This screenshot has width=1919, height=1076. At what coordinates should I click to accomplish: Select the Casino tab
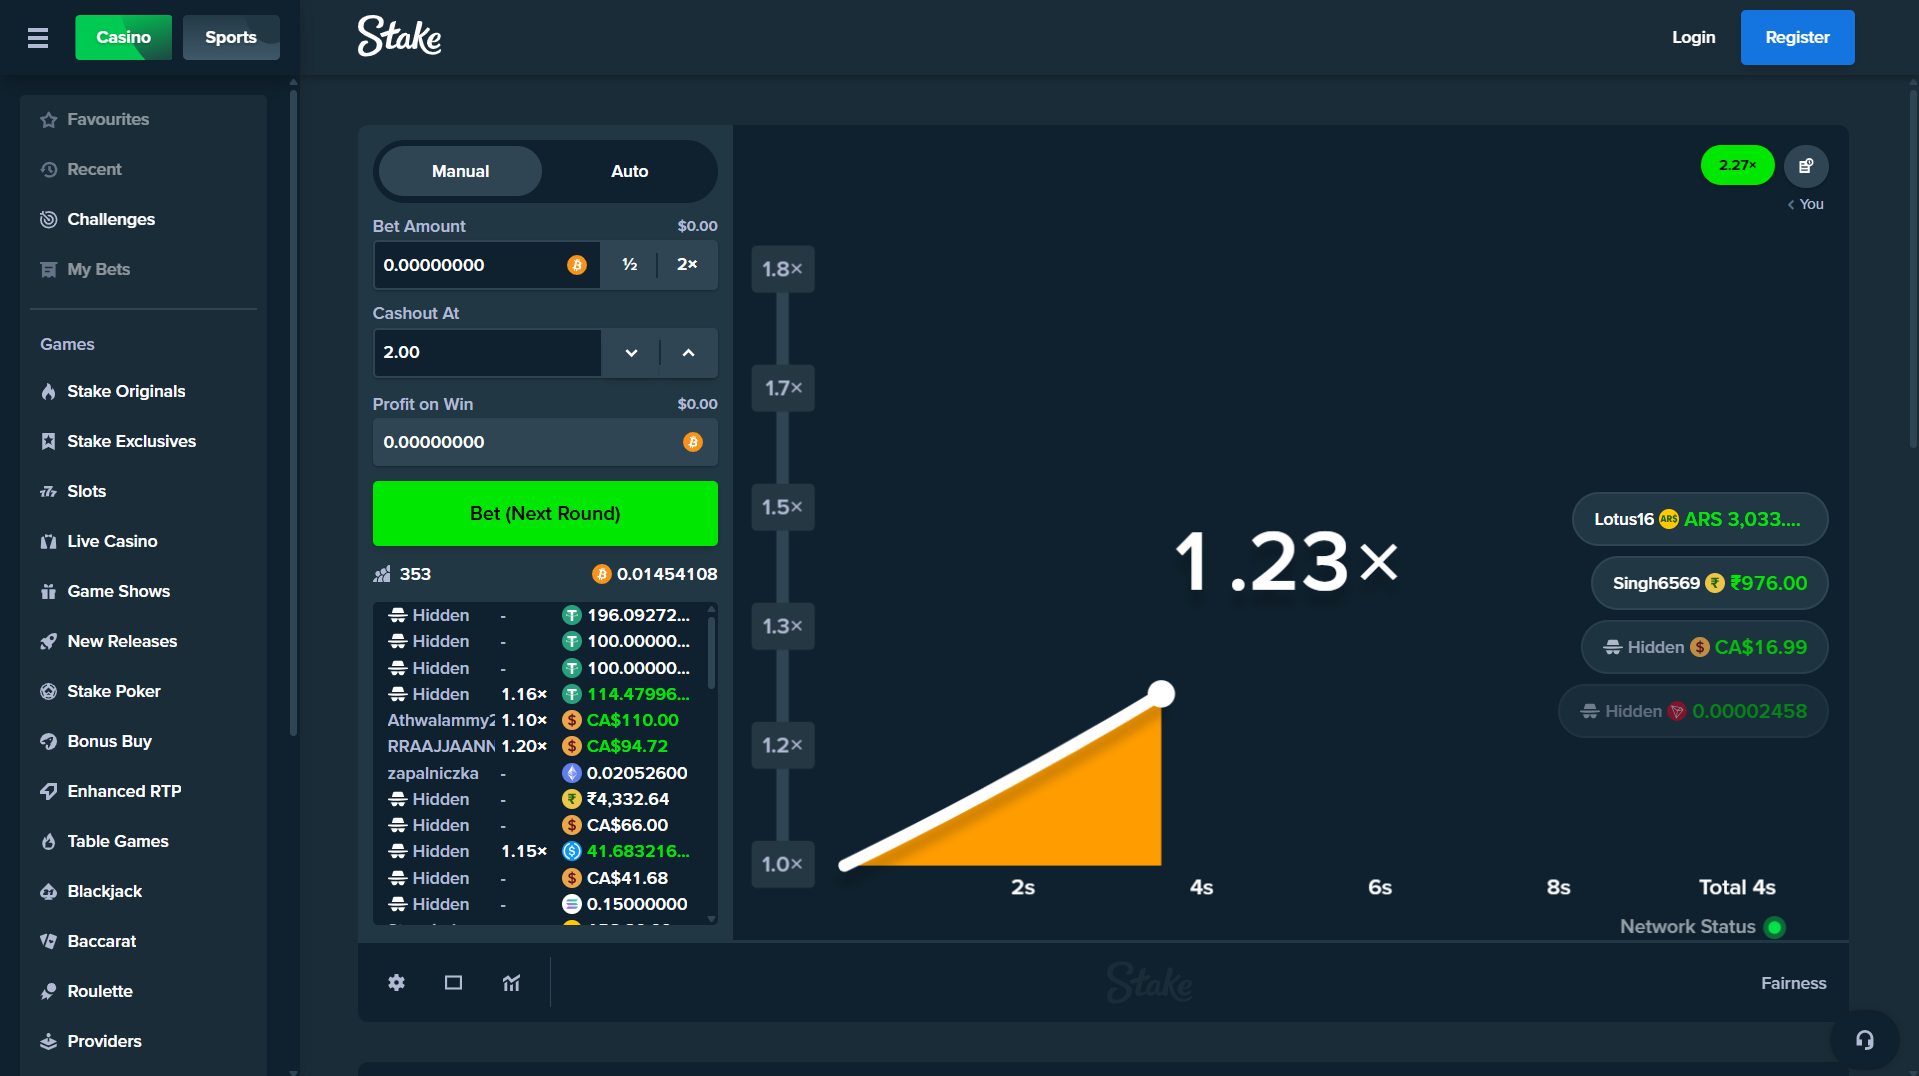(x=123, y=37)
